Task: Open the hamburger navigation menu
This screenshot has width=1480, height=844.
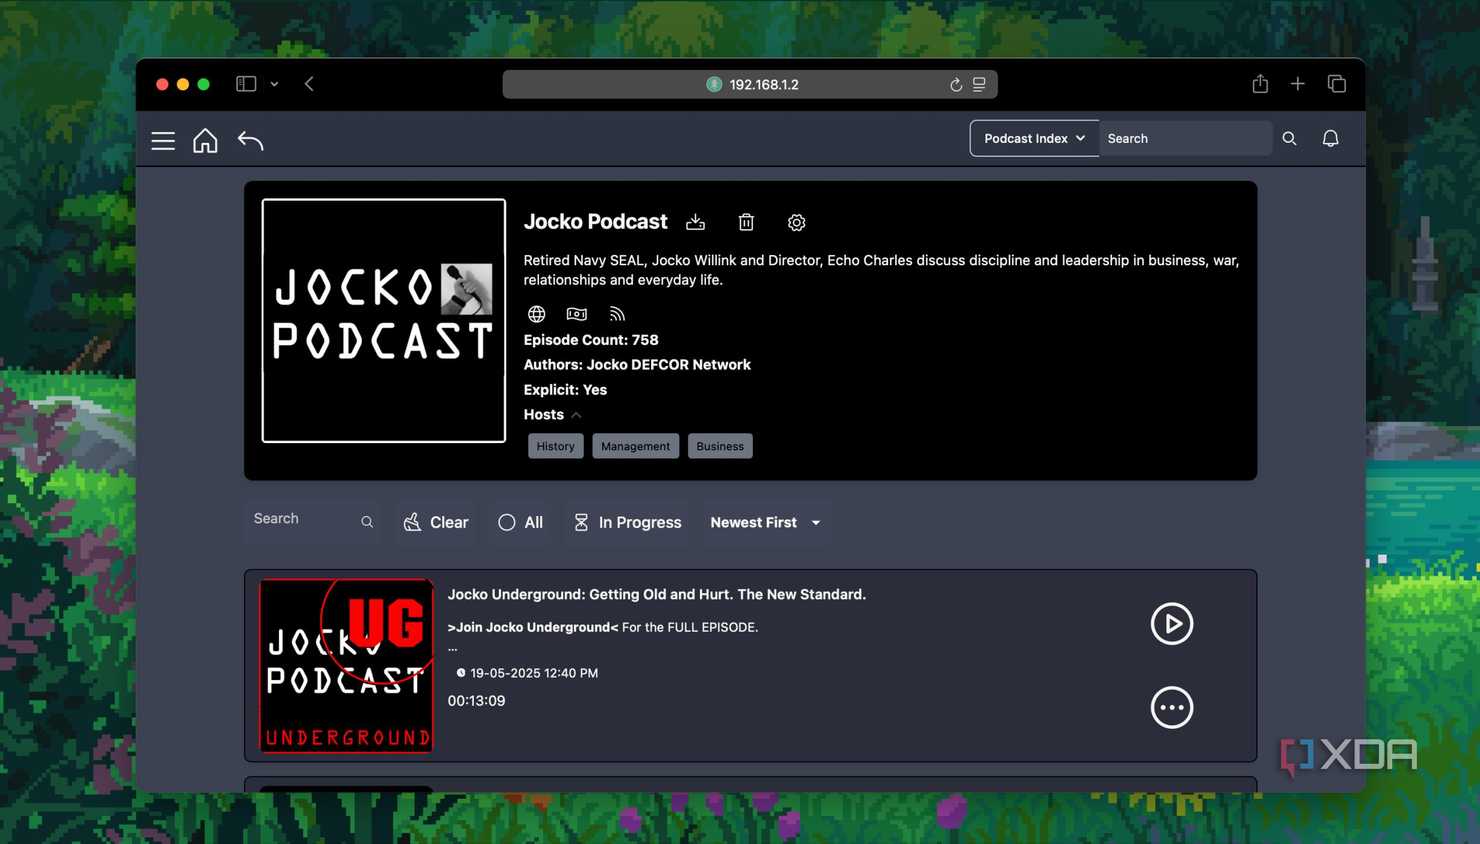Action: pyautogui.click(x=163, y=141)
